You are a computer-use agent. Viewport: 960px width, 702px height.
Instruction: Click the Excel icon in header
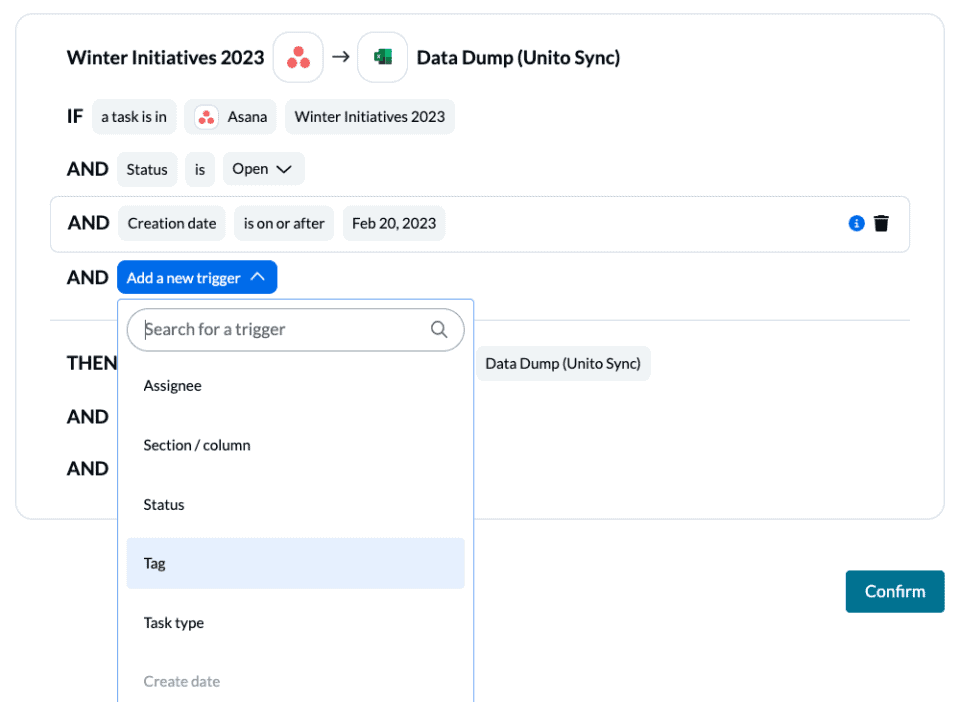tap(382, 58)
